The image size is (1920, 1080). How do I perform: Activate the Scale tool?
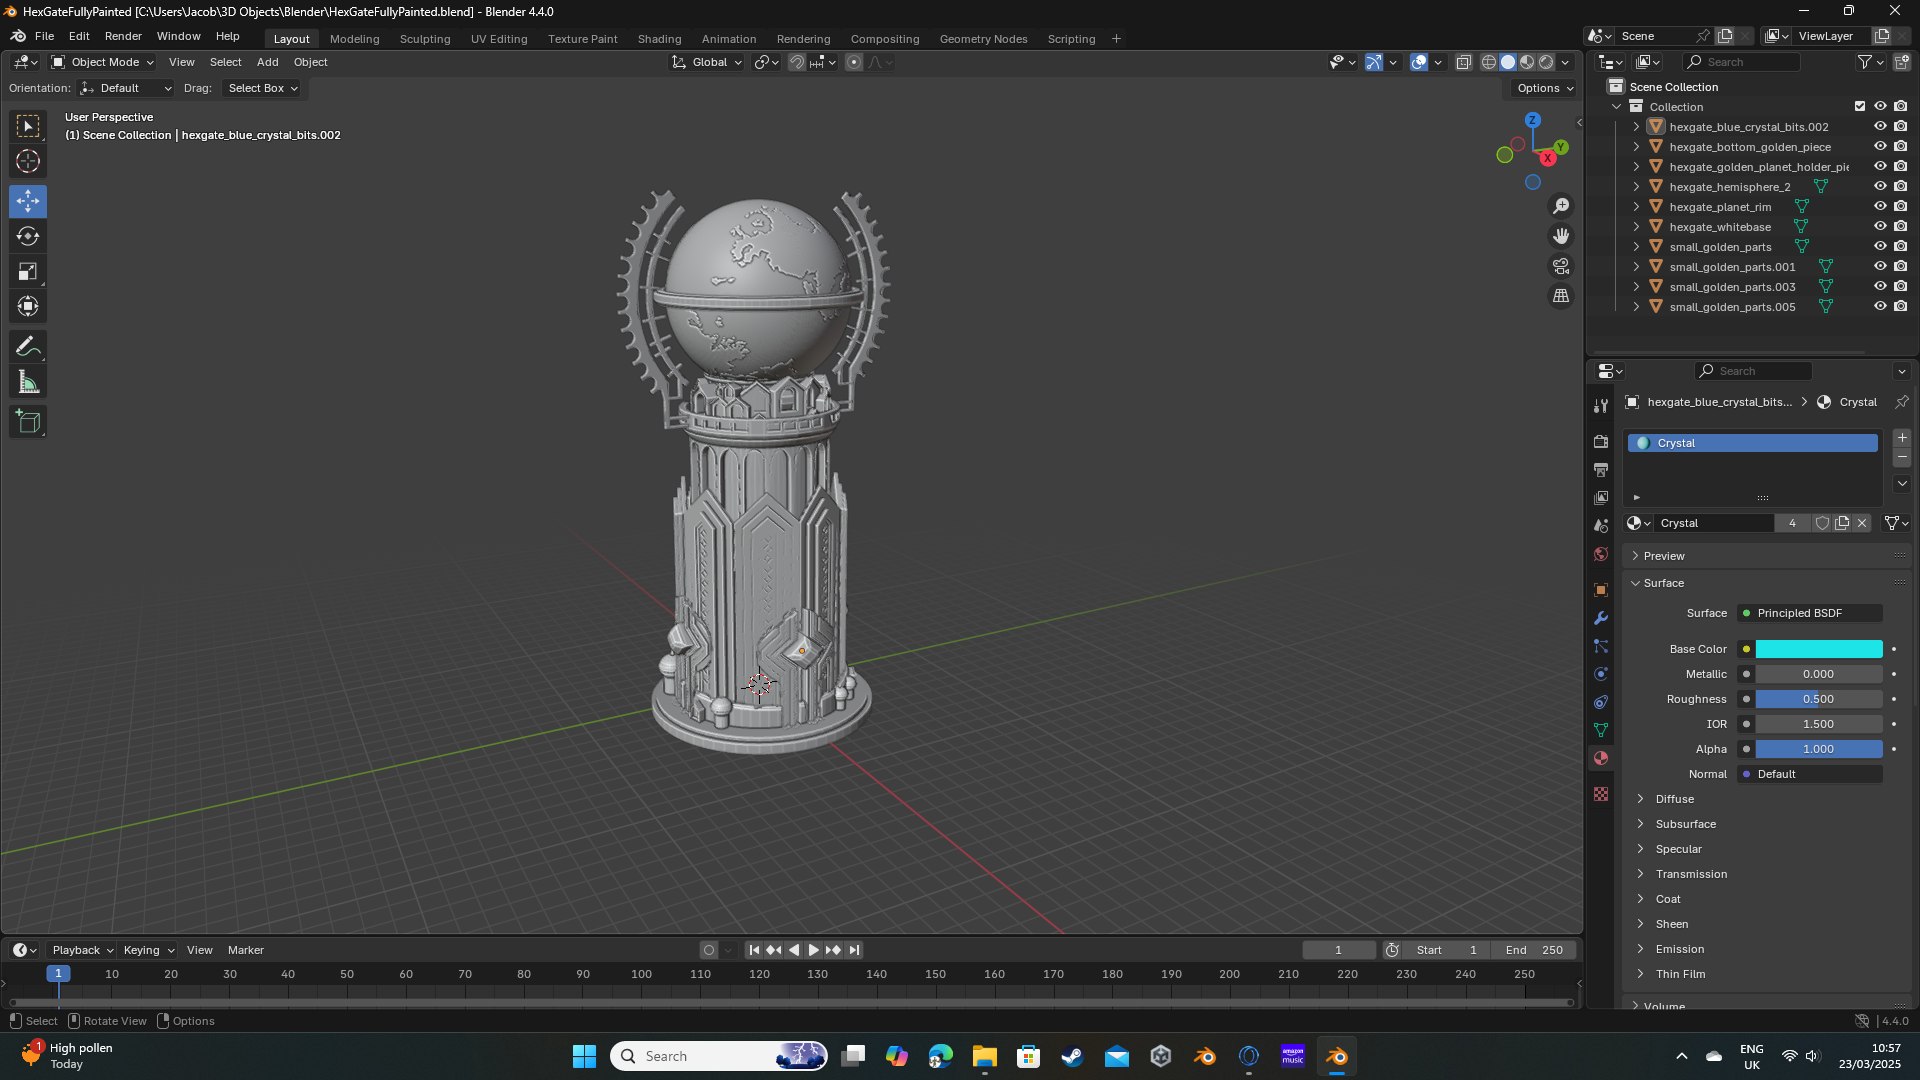[28, 271]
